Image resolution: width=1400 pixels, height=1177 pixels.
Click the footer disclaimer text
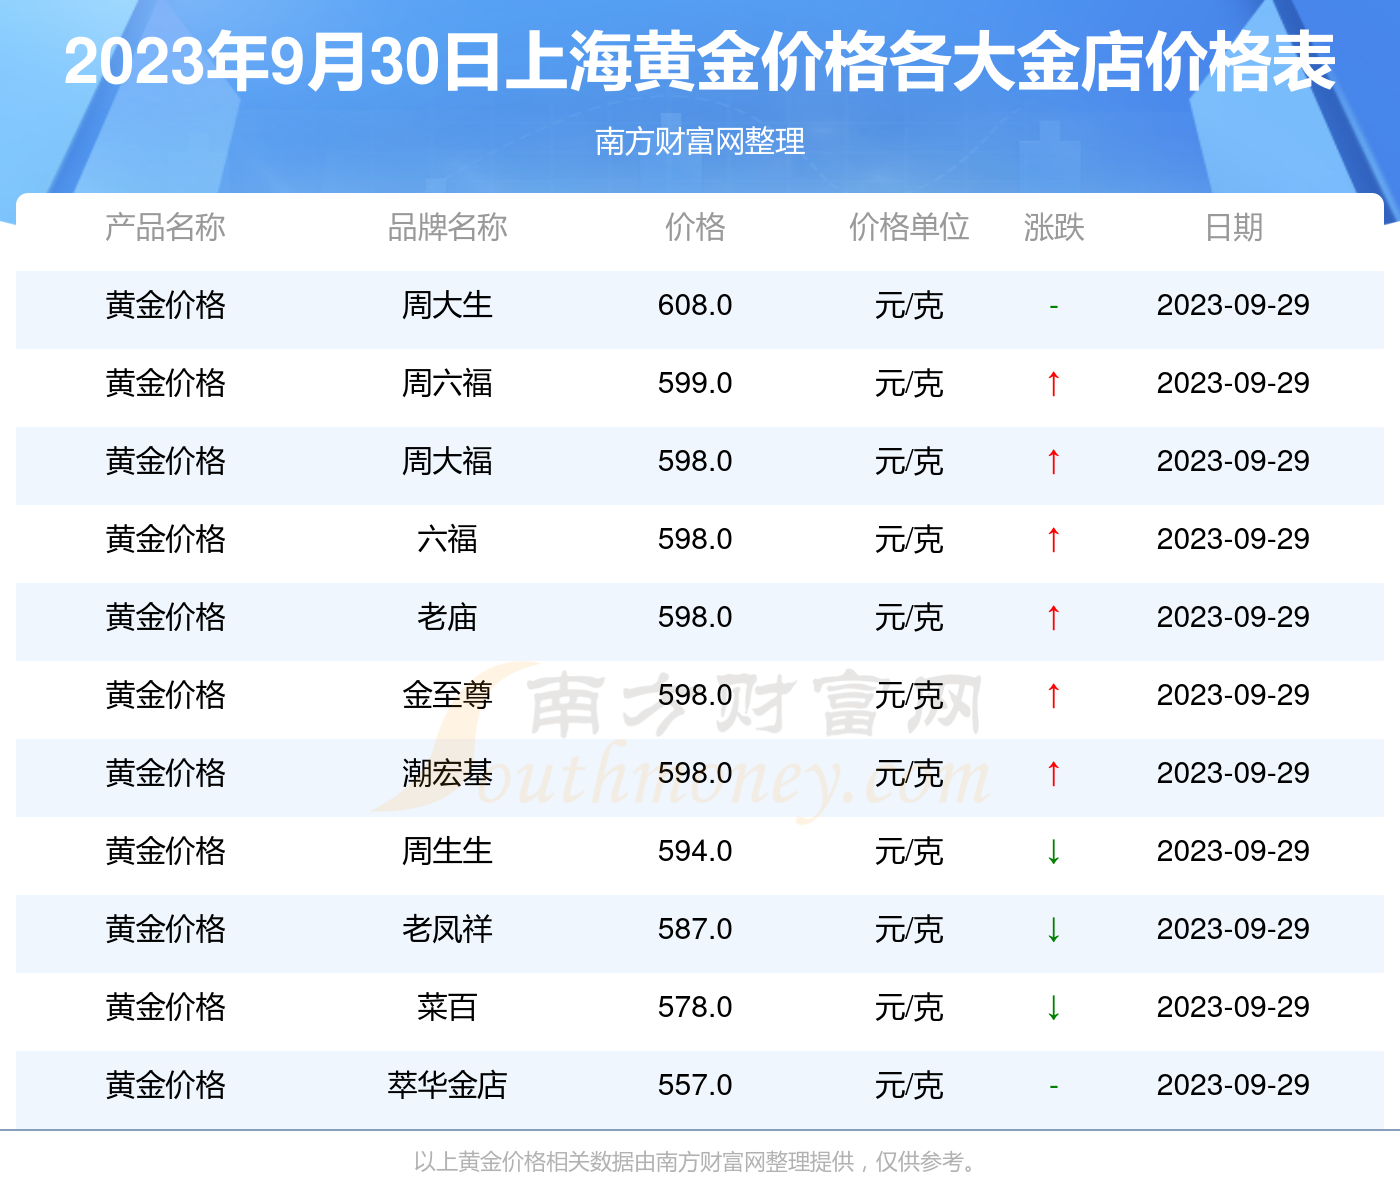coord(697,1161)
